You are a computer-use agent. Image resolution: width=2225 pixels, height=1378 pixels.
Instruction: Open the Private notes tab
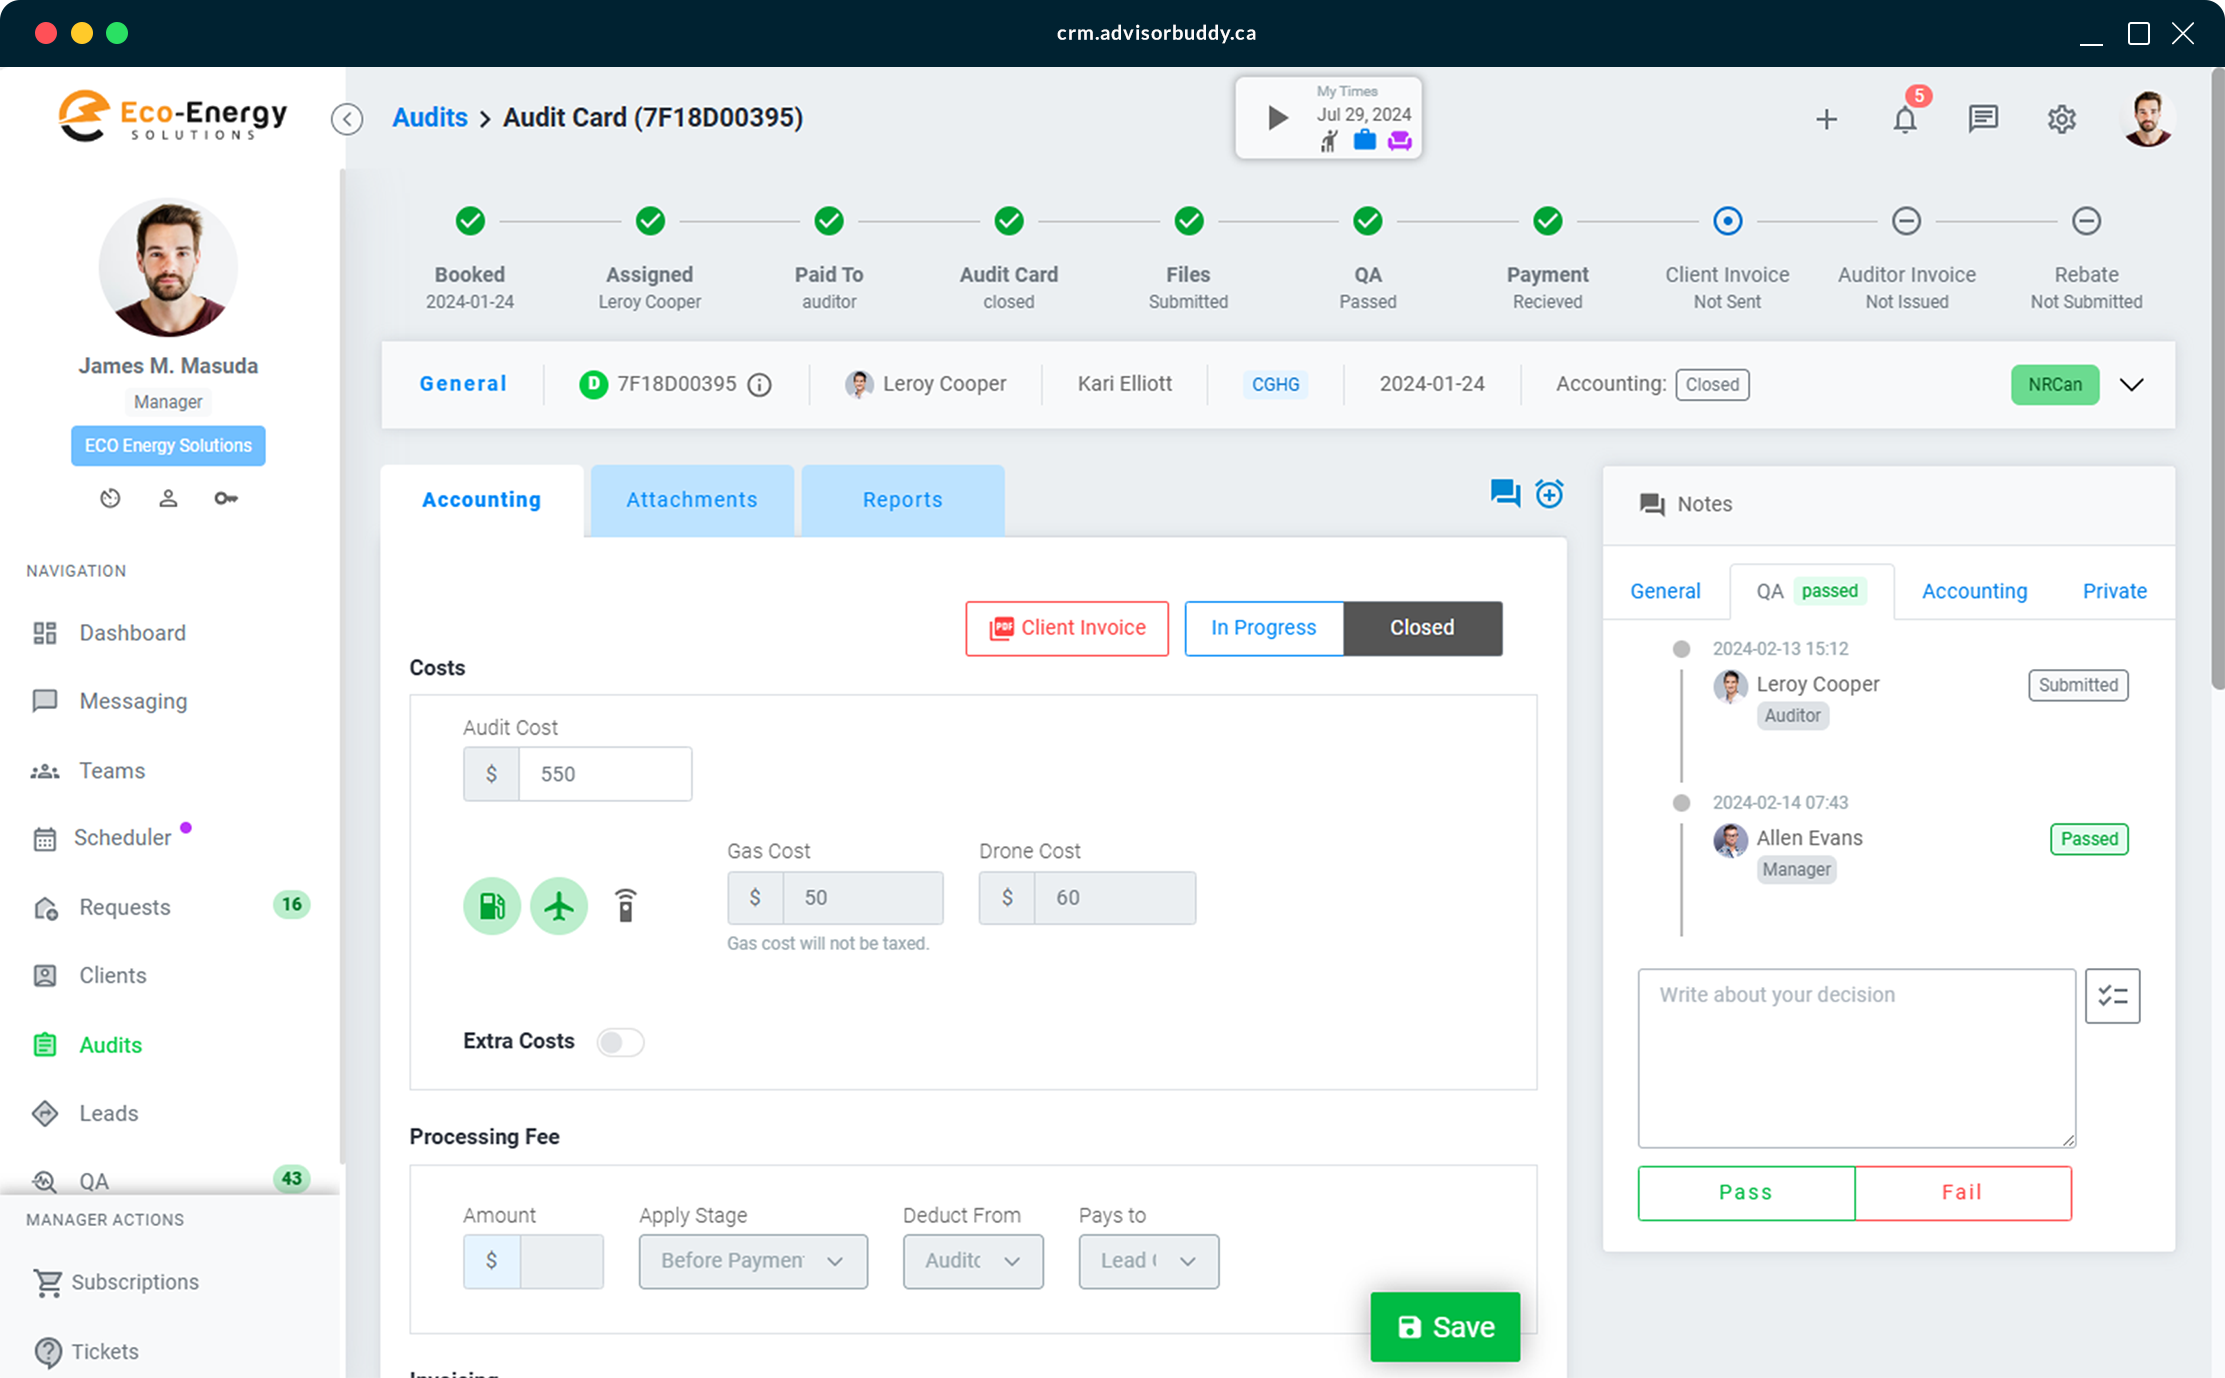2114,591
